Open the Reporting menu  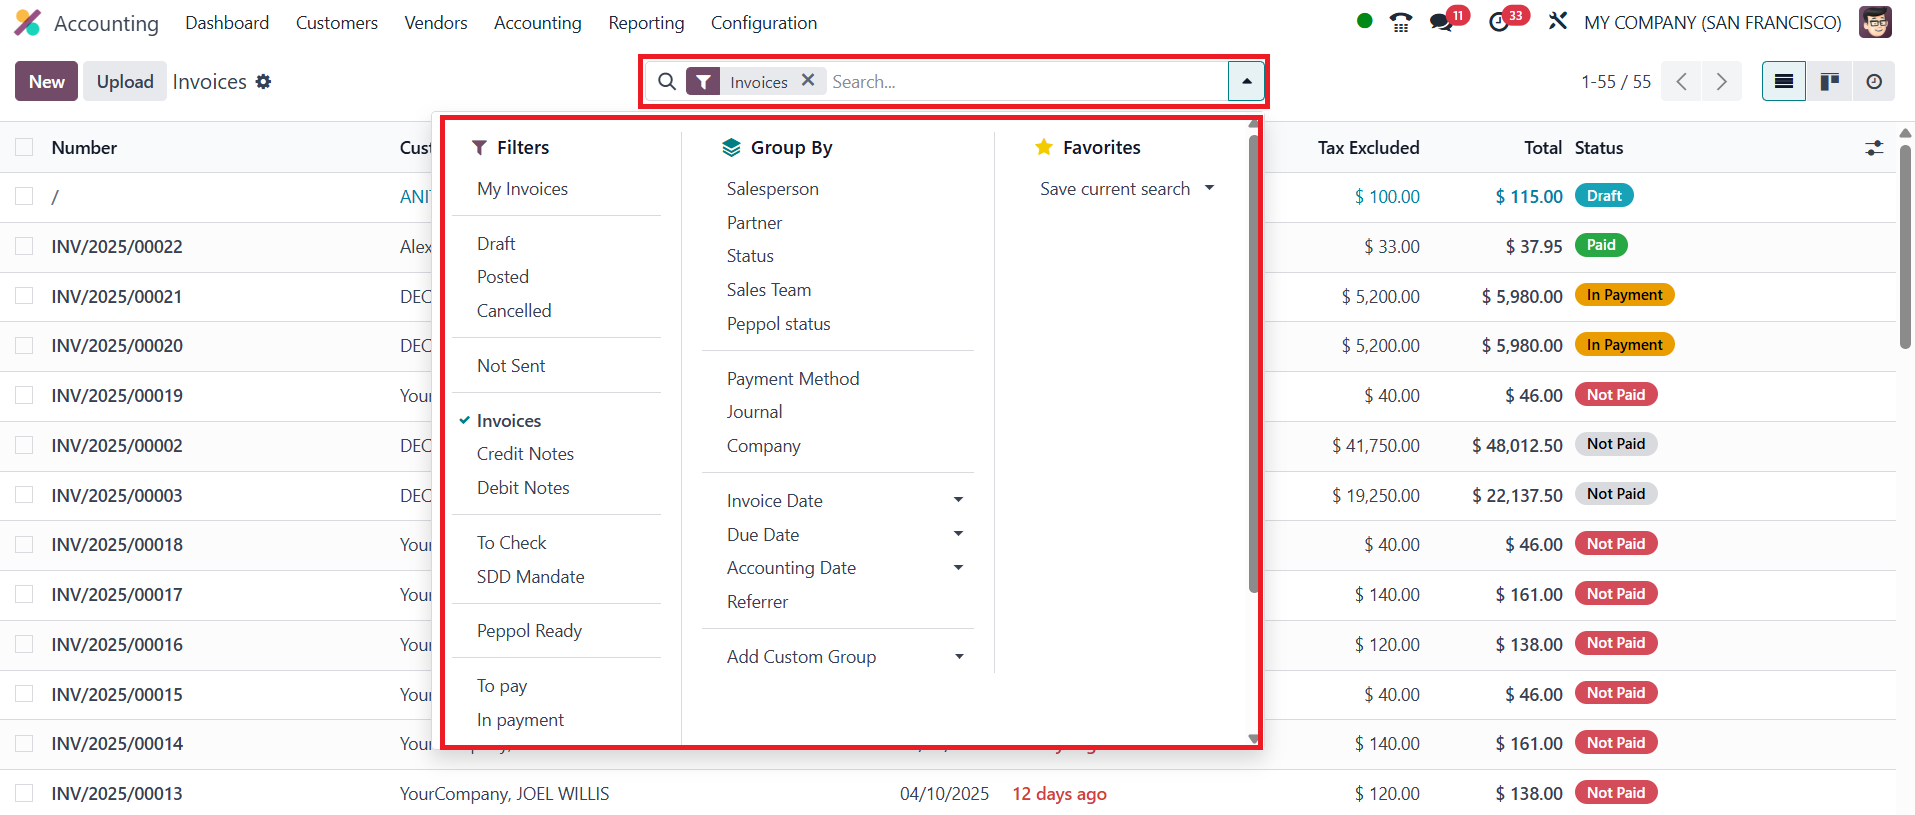click(646, 23)
